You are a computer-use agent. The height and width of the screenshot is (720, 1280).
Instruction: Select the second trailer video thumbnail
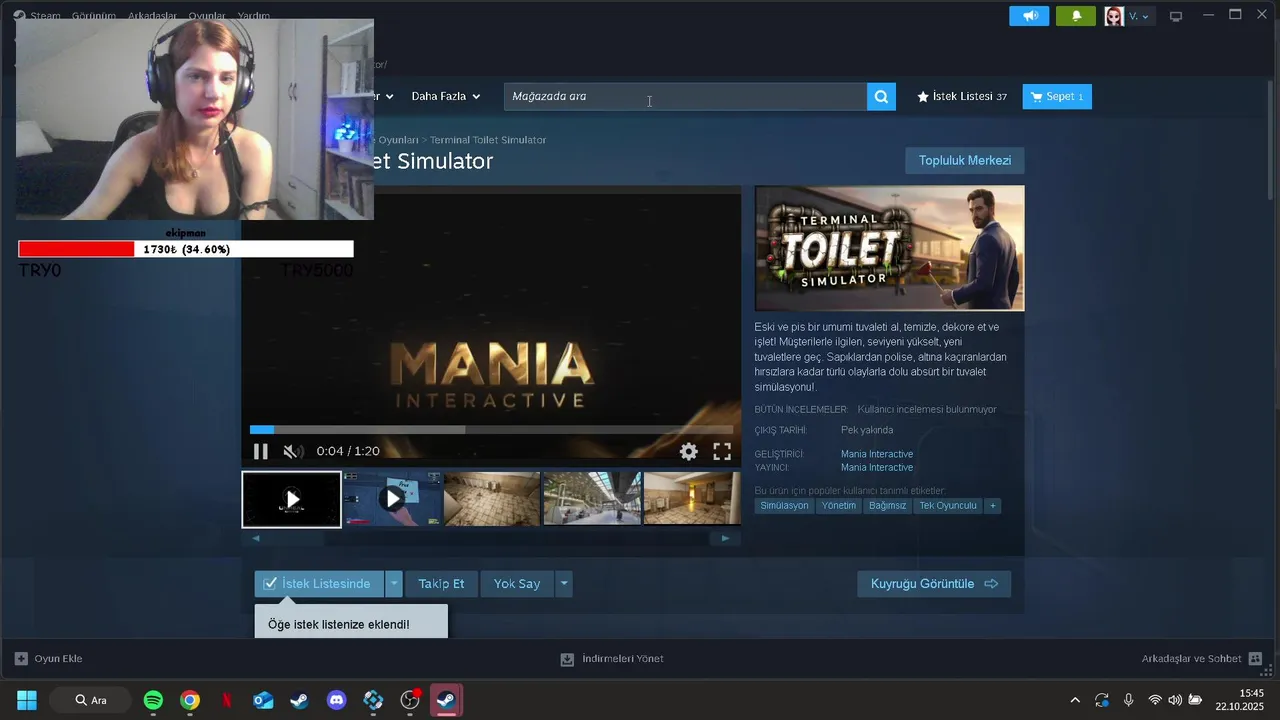(x=393, y=499)
